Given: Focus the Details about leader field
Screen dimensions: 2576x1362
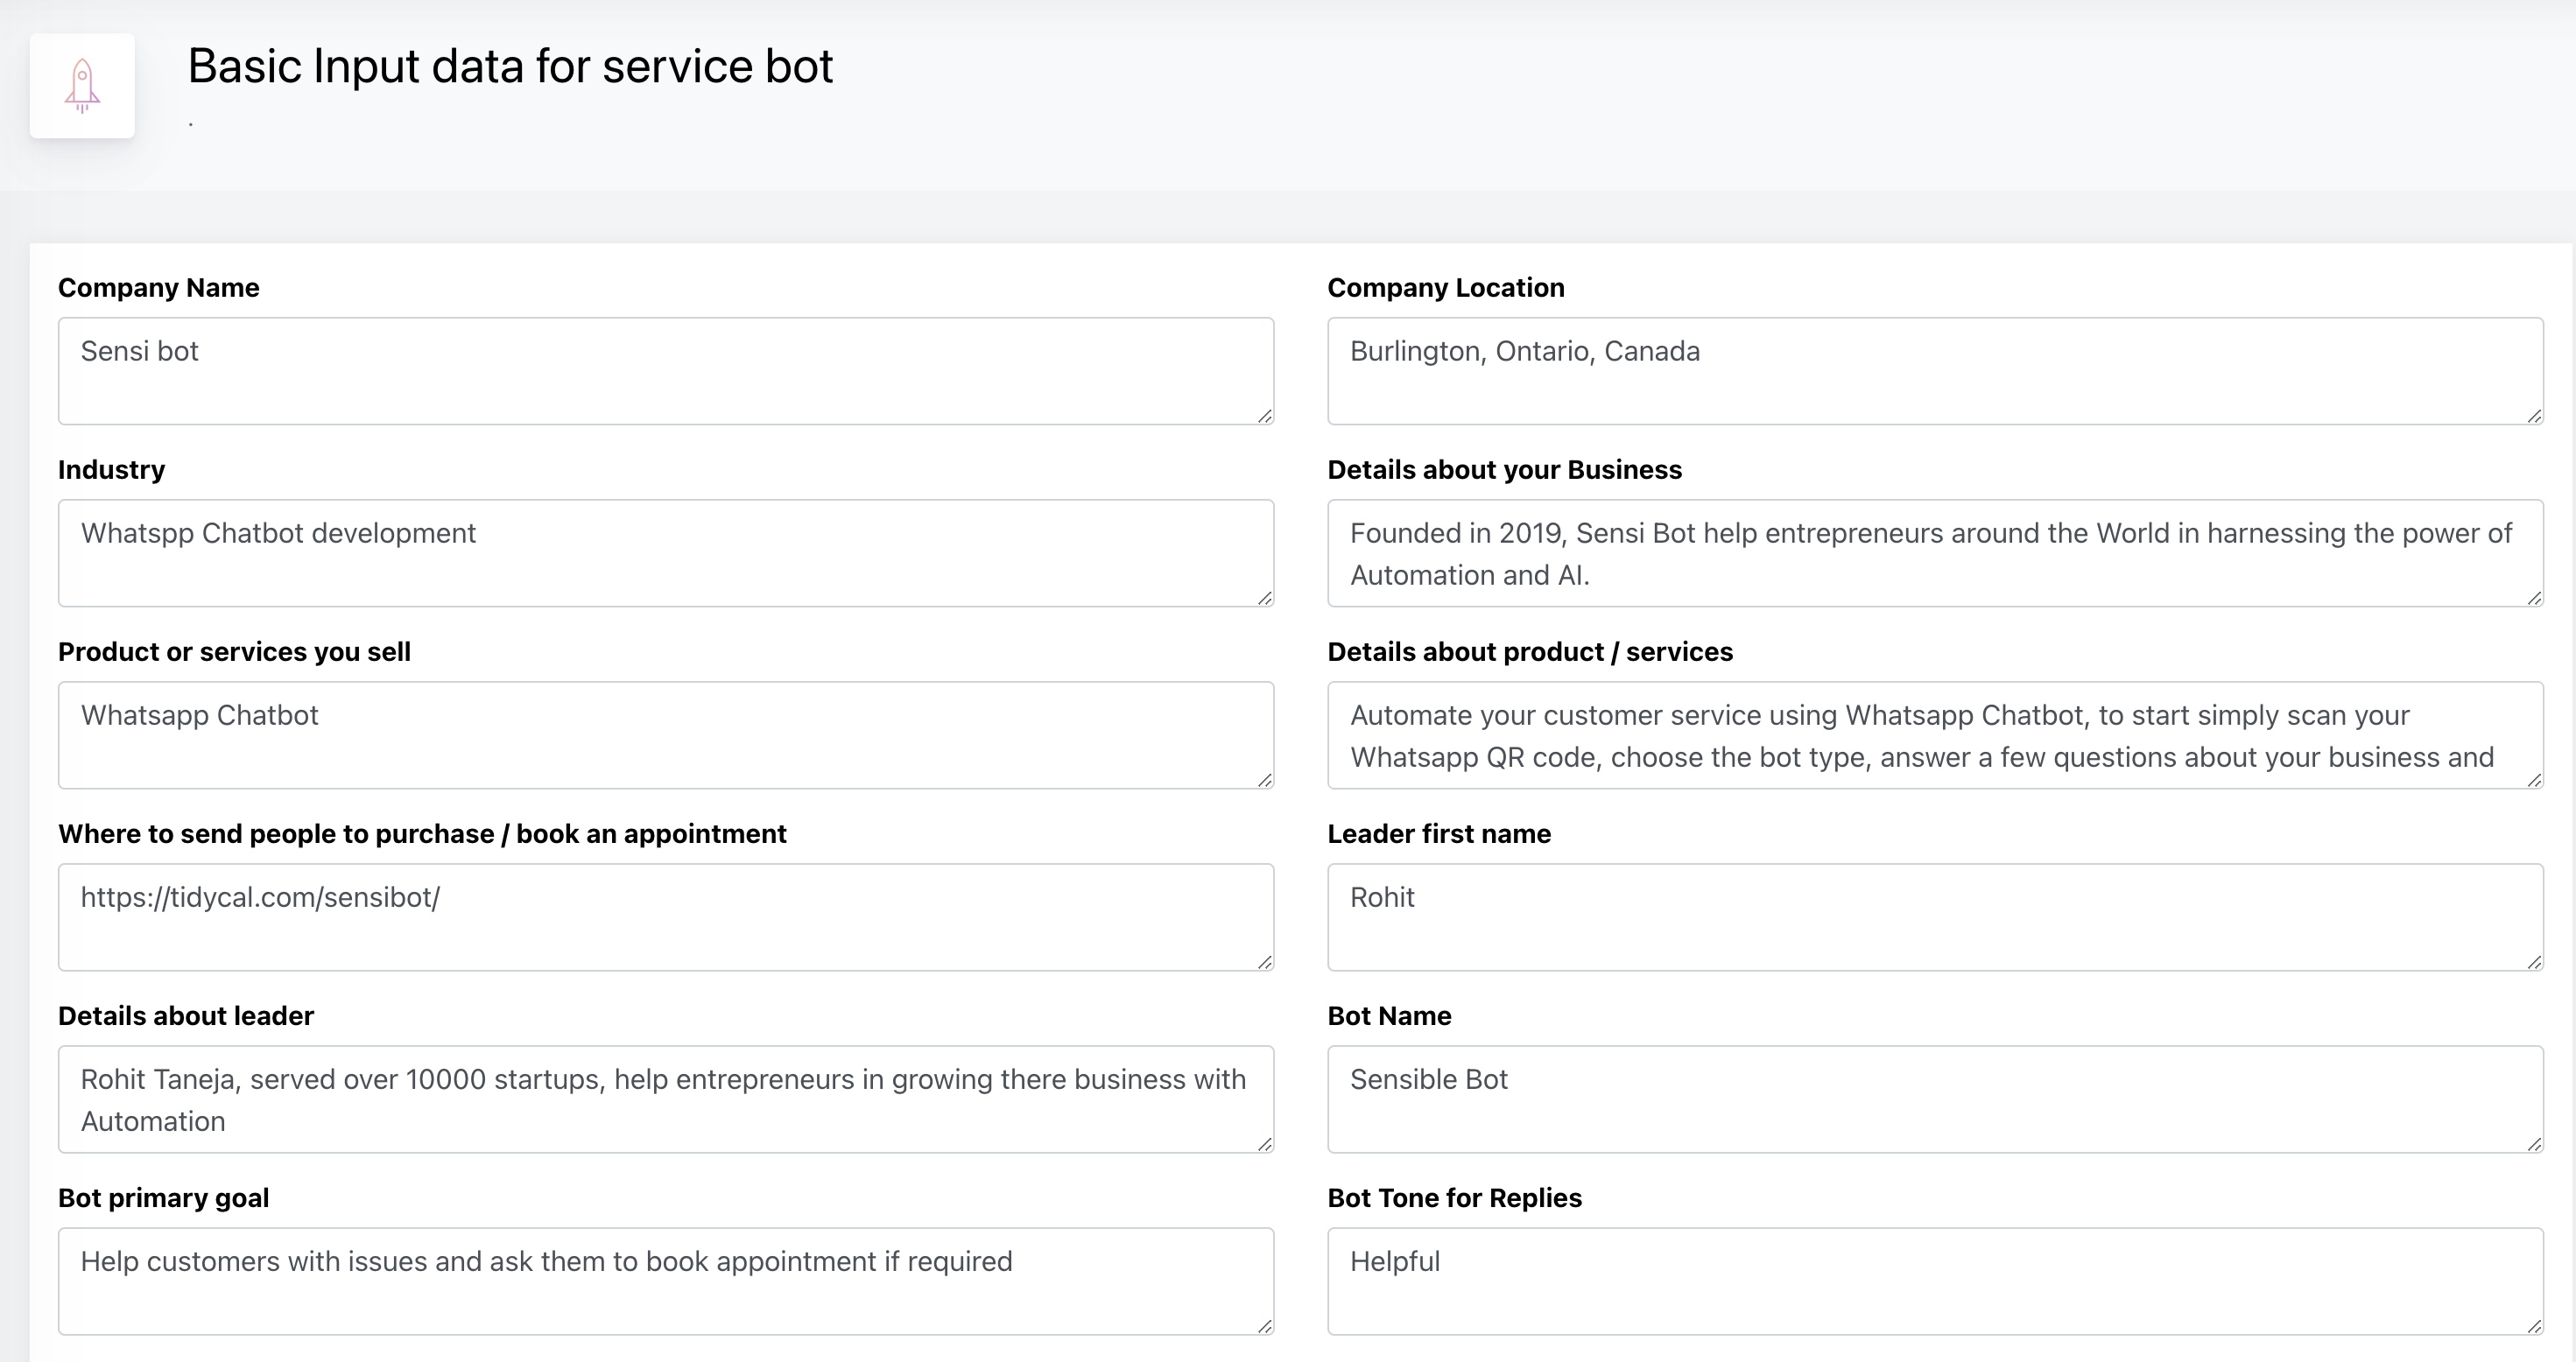Looking at the screenshot, I should [665, 1099].
